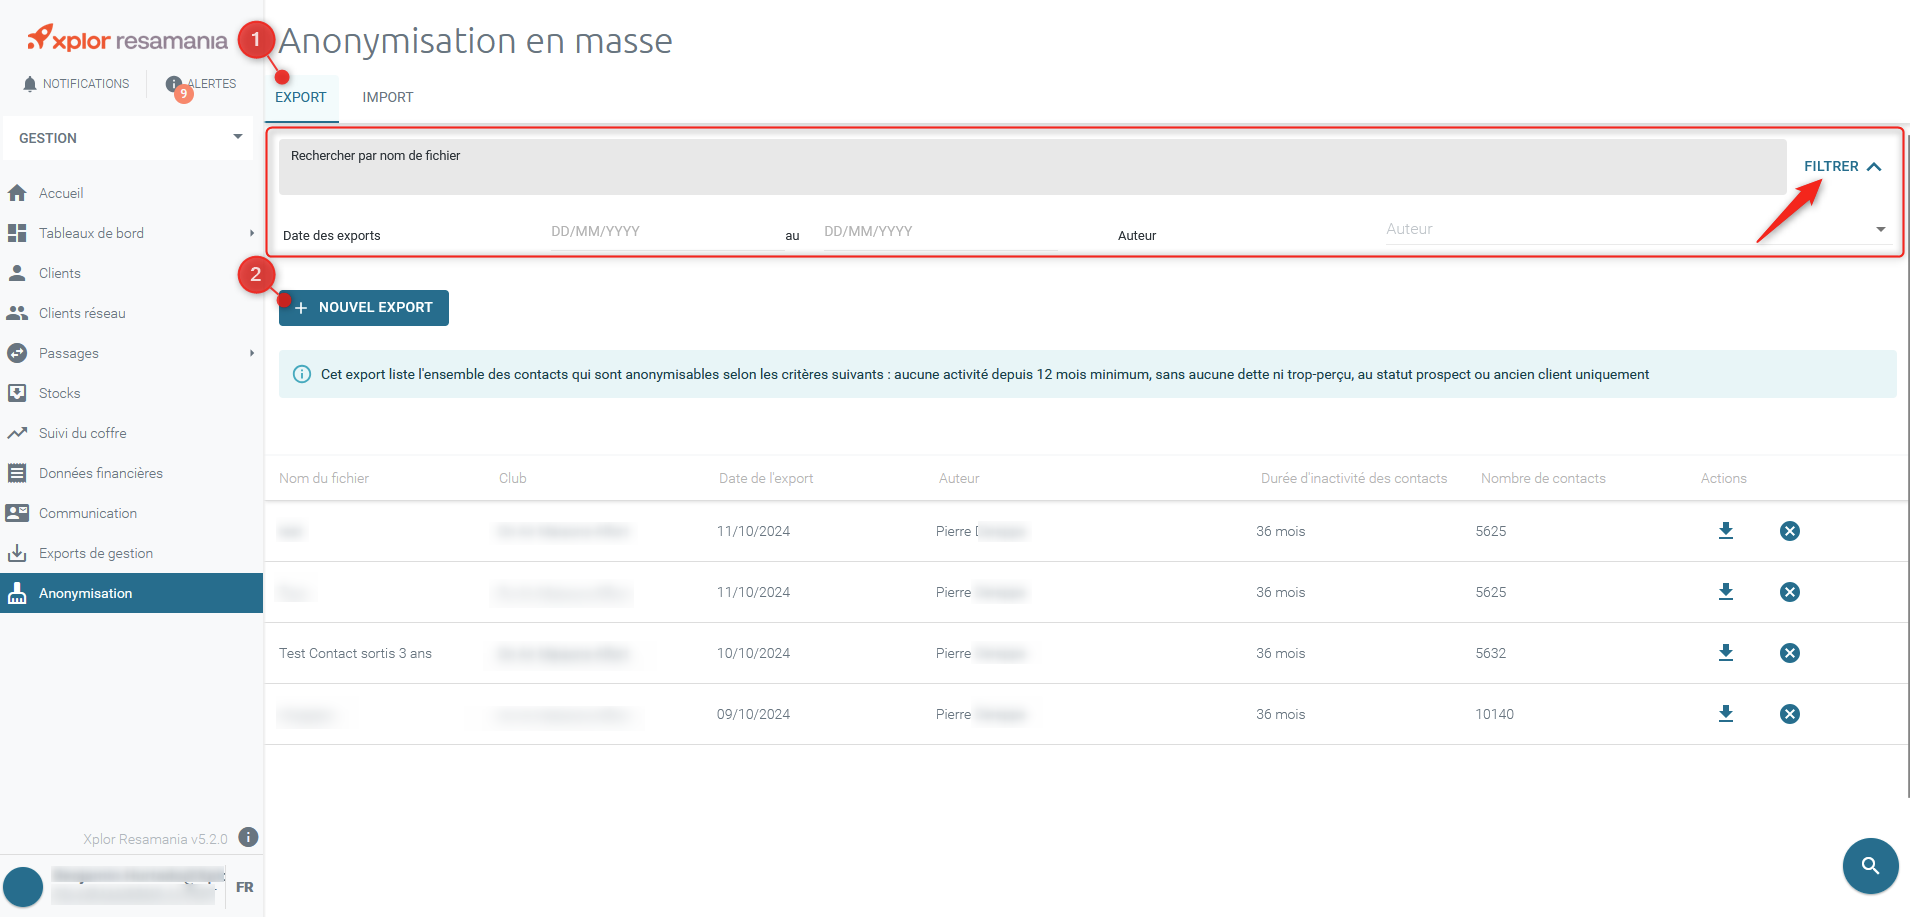Open the Notifications bell icon
This screenshot has height=917, width=1910.
tap(29, 83)
